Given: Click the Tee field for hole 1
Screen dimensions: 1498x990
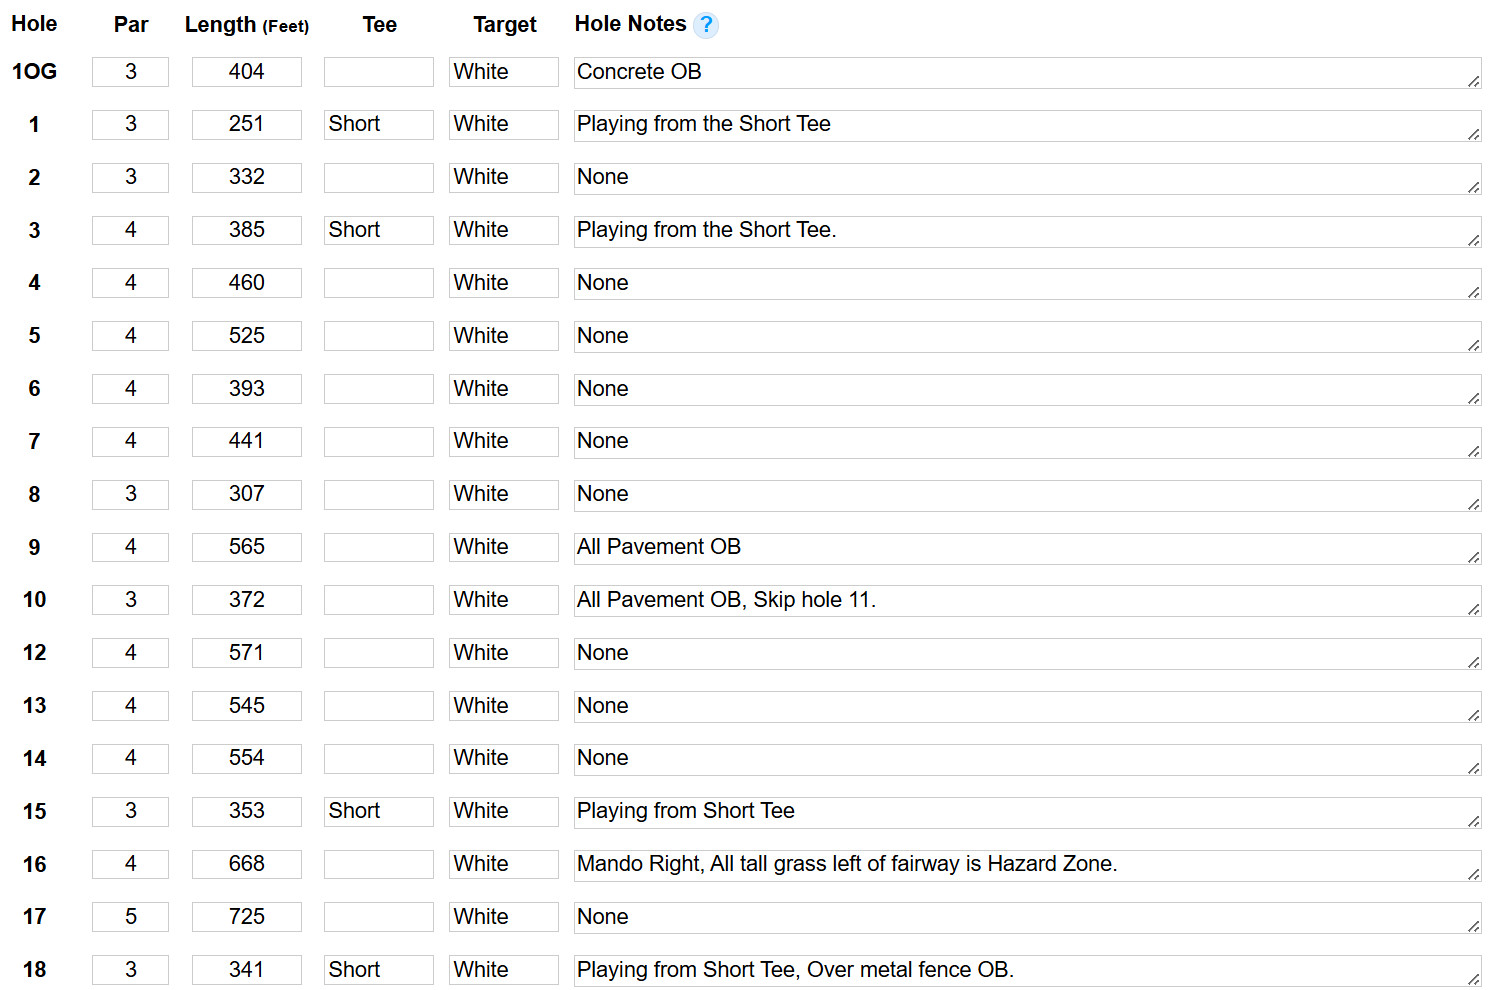Looking at the screenshot, I should pyautogui.click(x=378, y=124).
